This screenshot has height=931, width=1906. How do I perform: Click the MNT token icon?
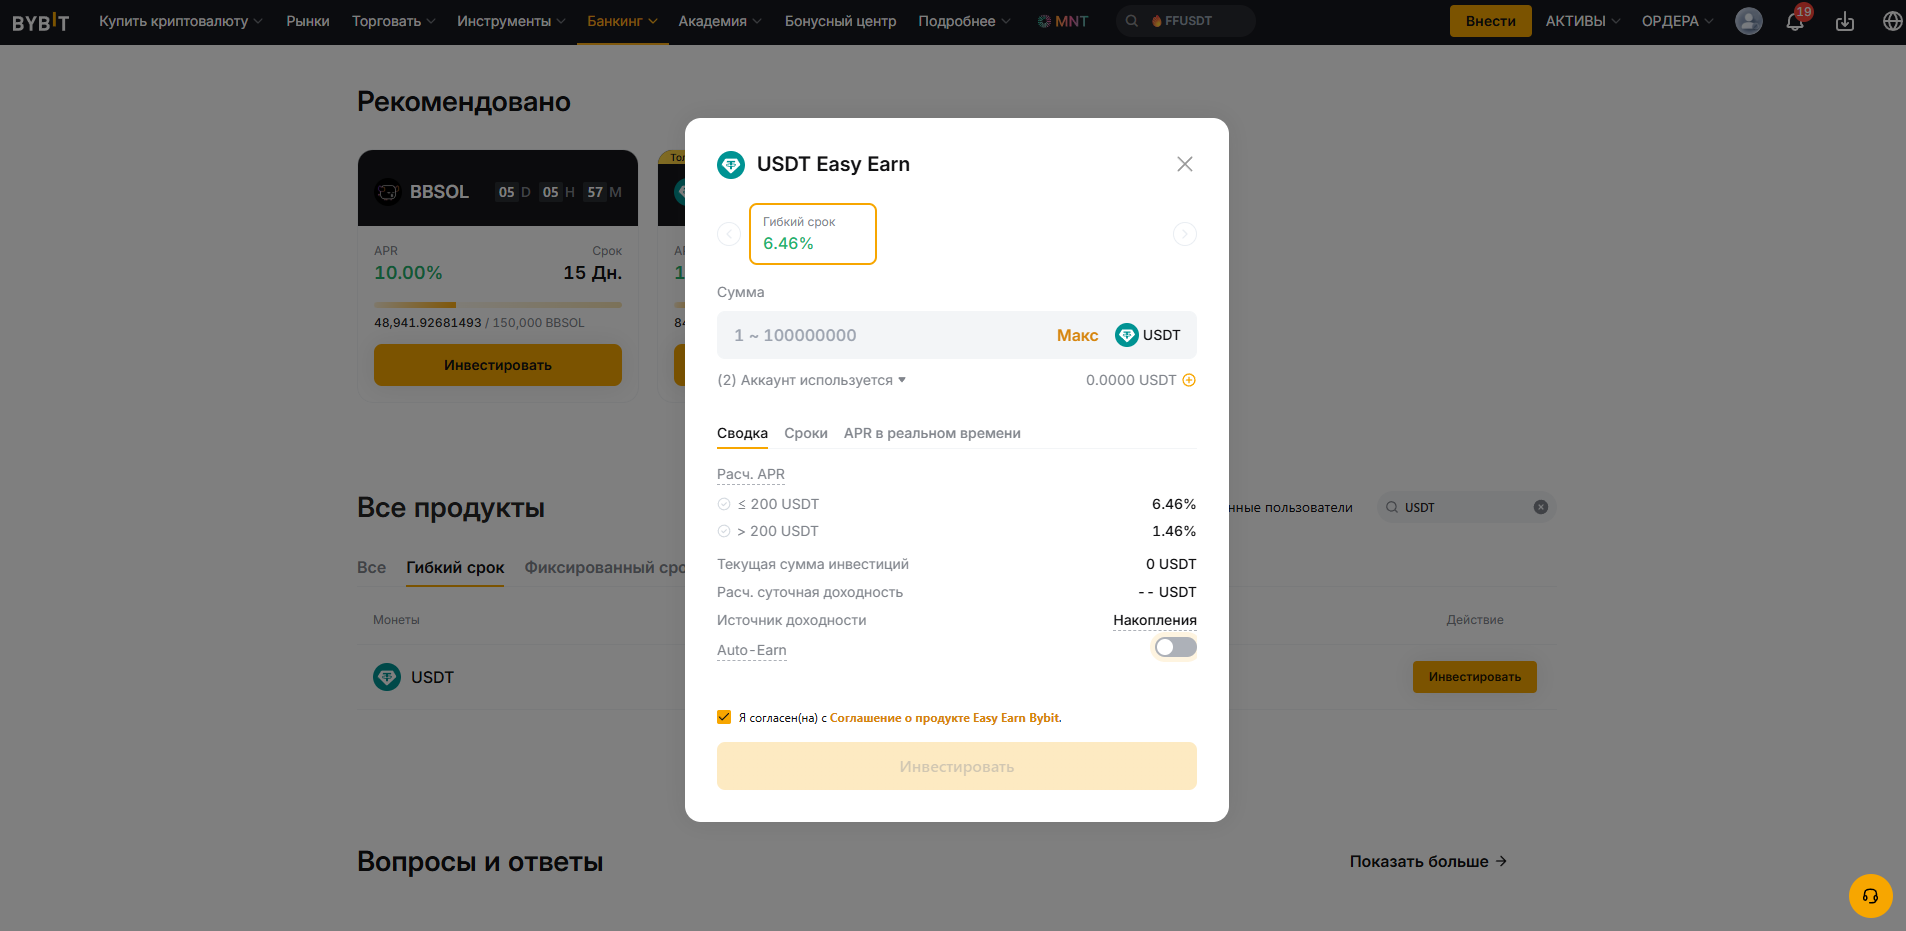coord(1044,20)
